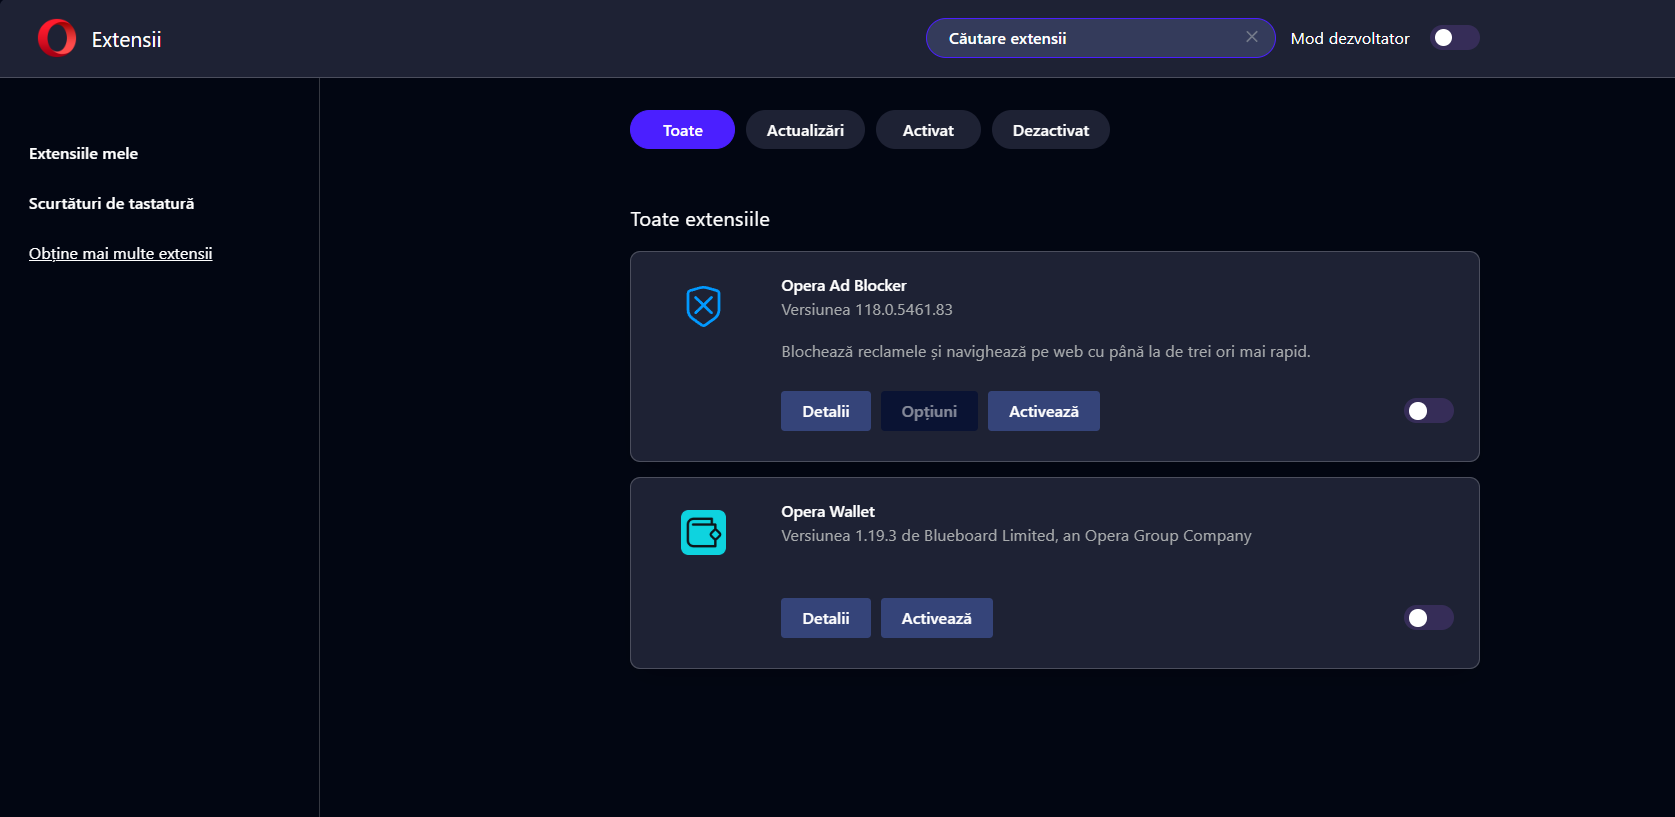Click the Versiunea 118.0.5461.83 text

tap(867, 310)
